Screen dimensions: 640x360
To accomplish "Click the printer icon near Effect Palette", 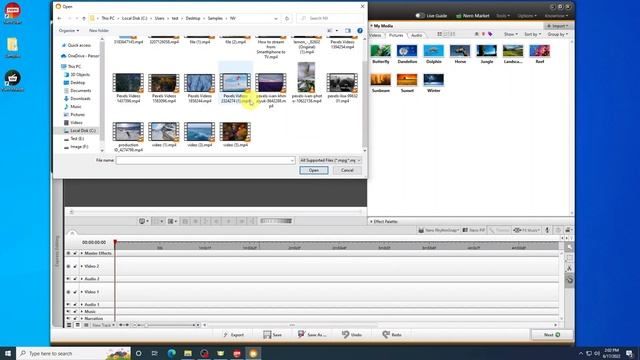I will [567, 230].
